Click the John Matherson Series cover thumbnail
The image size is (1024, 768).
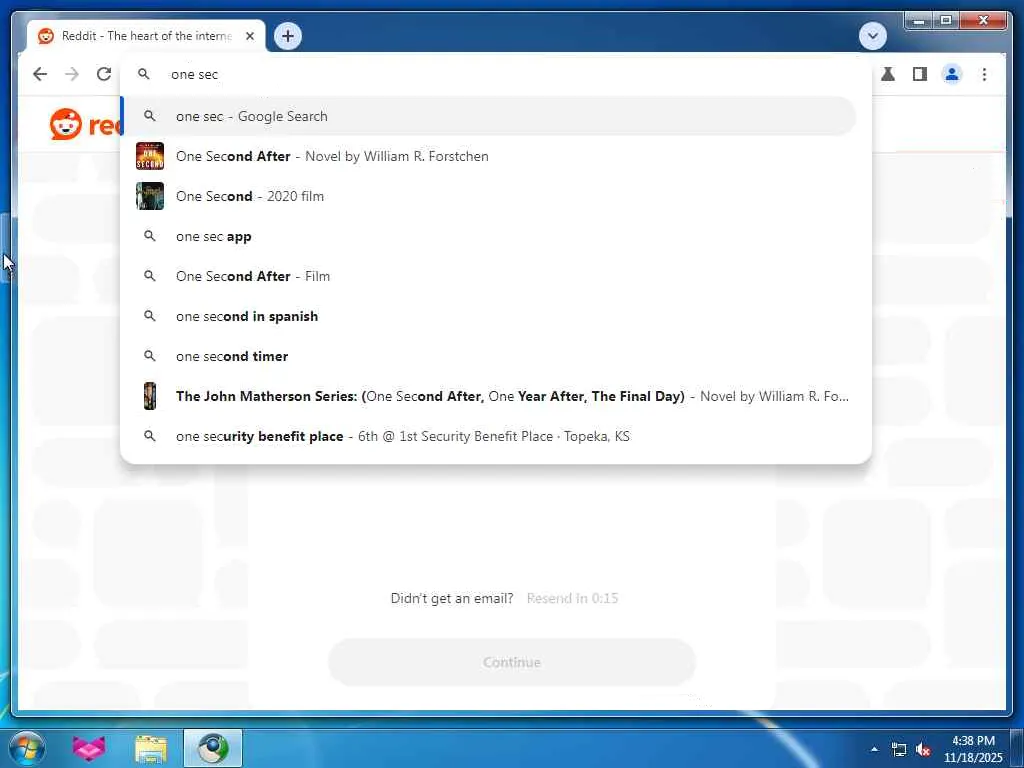pos(150,396)
